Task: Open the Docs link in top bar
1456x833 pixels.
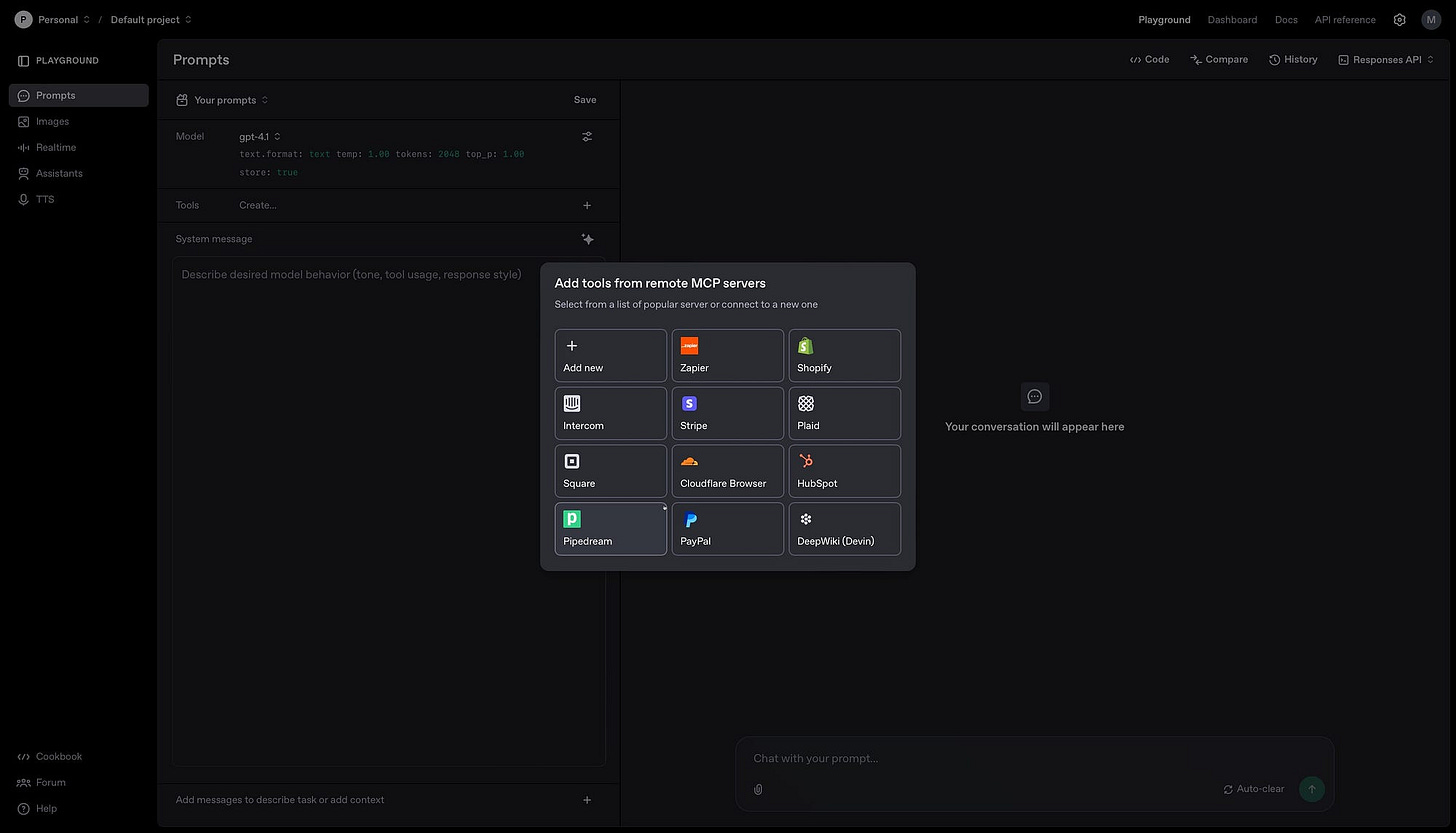Action: pyautogui.click(x=1286, y=20)
